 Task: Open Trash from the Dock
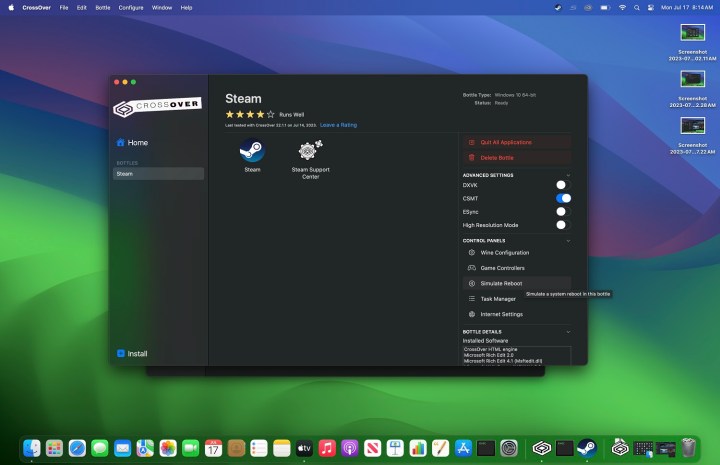pos(688,448)
